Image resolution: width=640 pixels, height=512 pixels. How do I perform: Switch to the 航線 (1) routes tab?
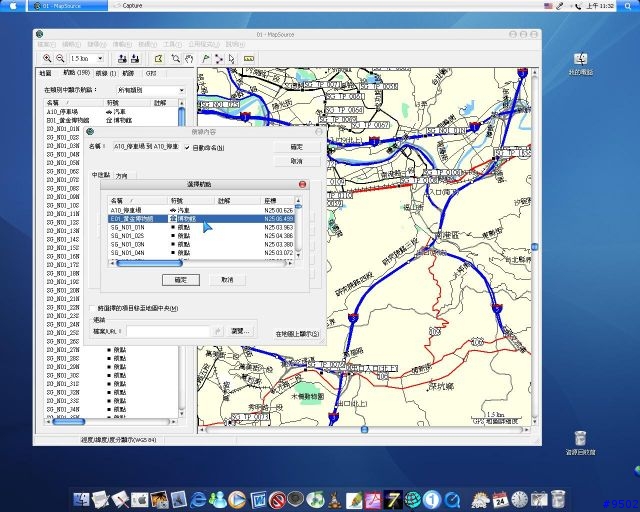click(106, 73)
